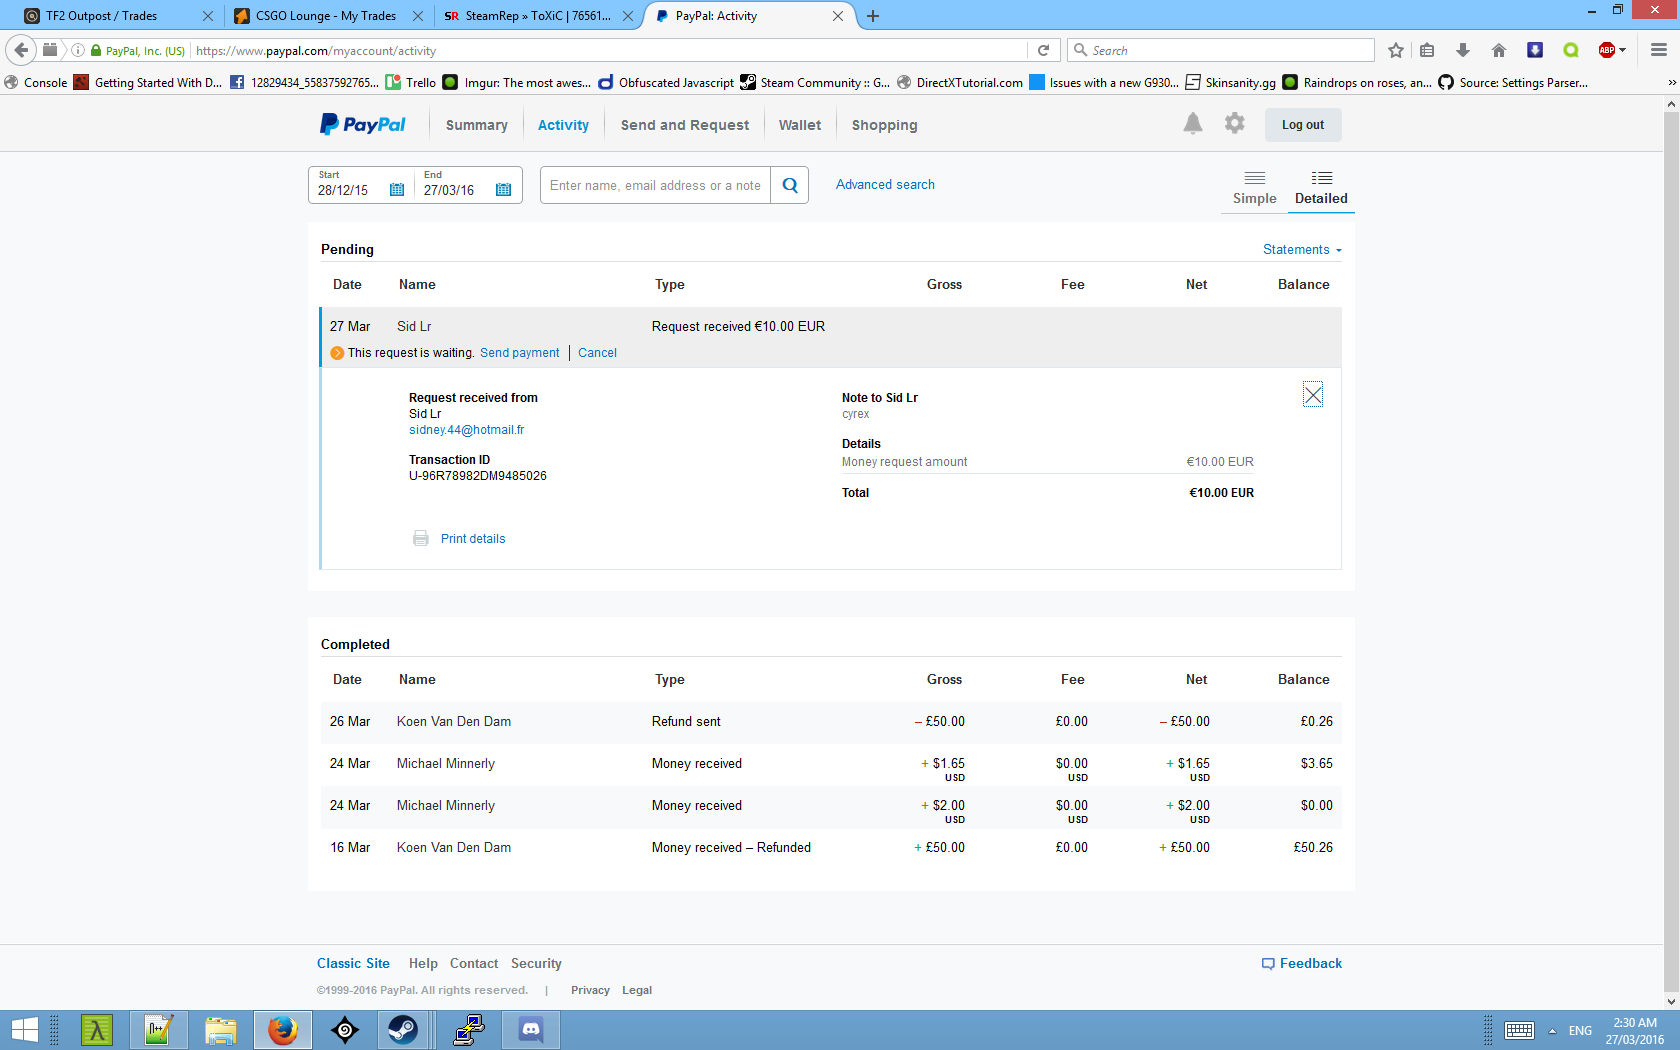Bookmark this page with star icon

[x=1396, y=51]
